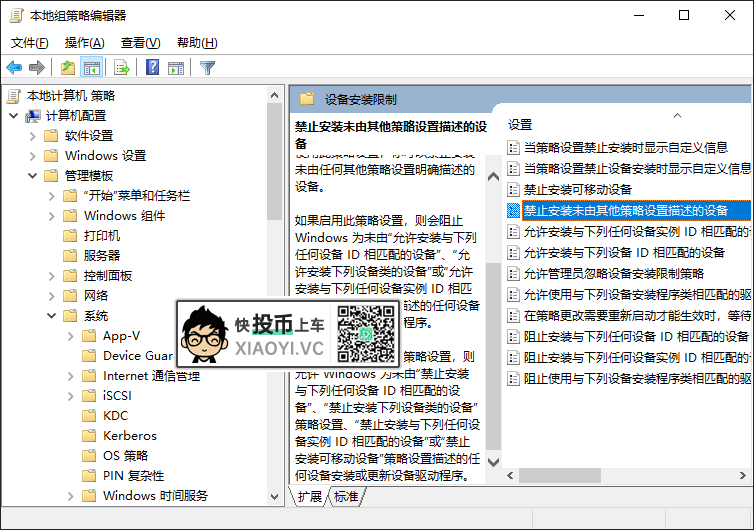
Task: Switch to the 标准 tab
Action: click(x=346, y=496)
